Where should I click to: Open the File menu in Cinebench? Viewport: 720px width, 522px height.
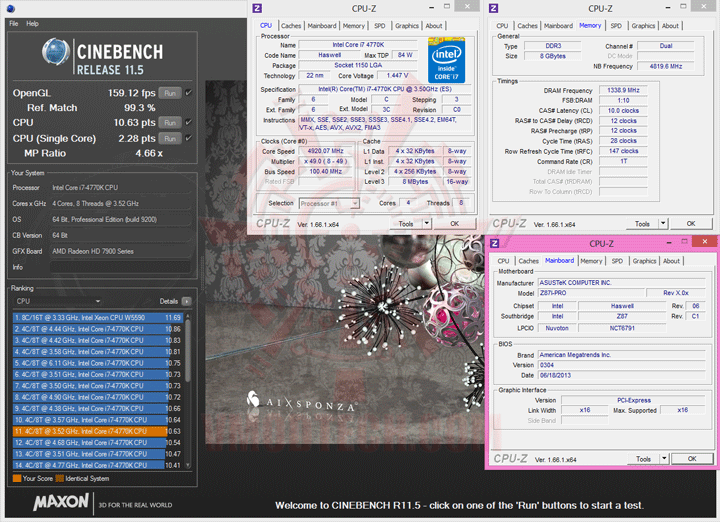[x=14, y=23]
